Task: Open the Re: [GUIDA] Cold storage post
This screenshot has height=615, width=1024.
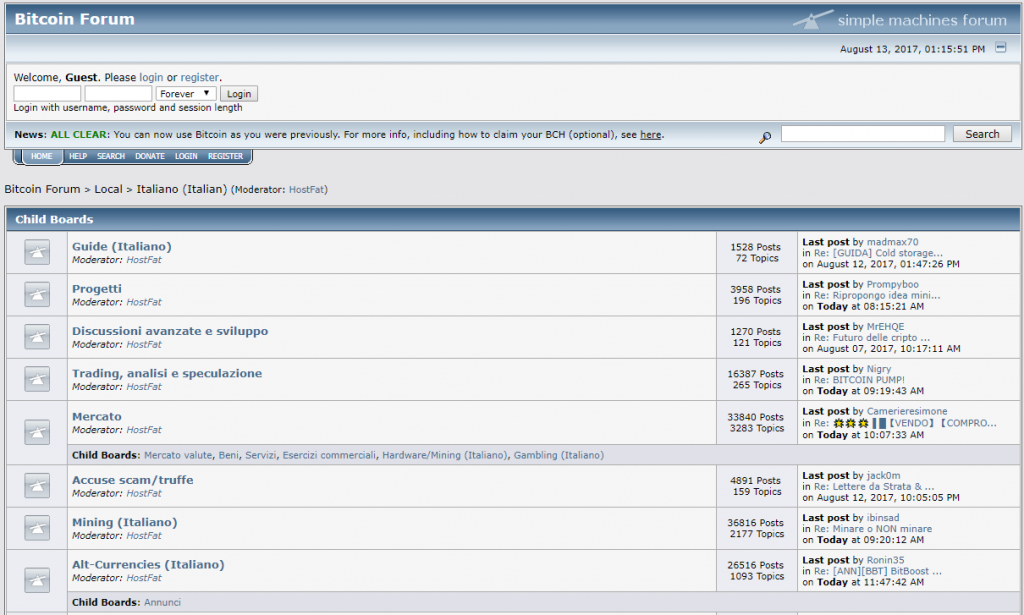Action: (x=878, y=253)
